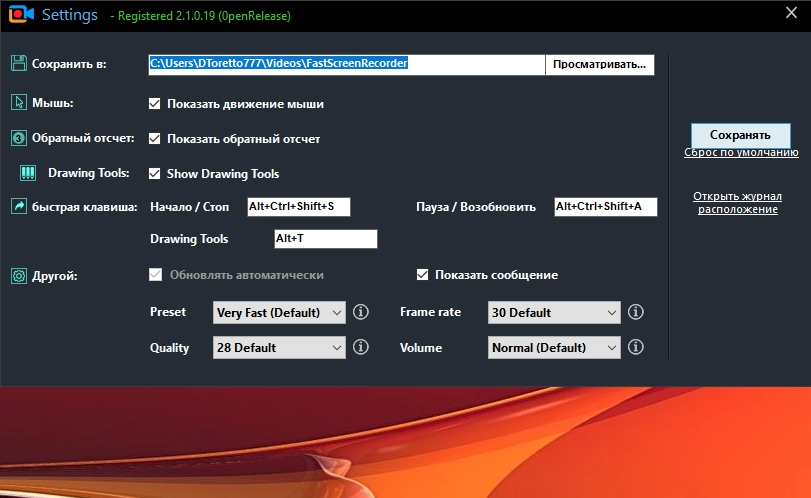
Task: Click the Settings title text
Action: (x=70, y=15)
